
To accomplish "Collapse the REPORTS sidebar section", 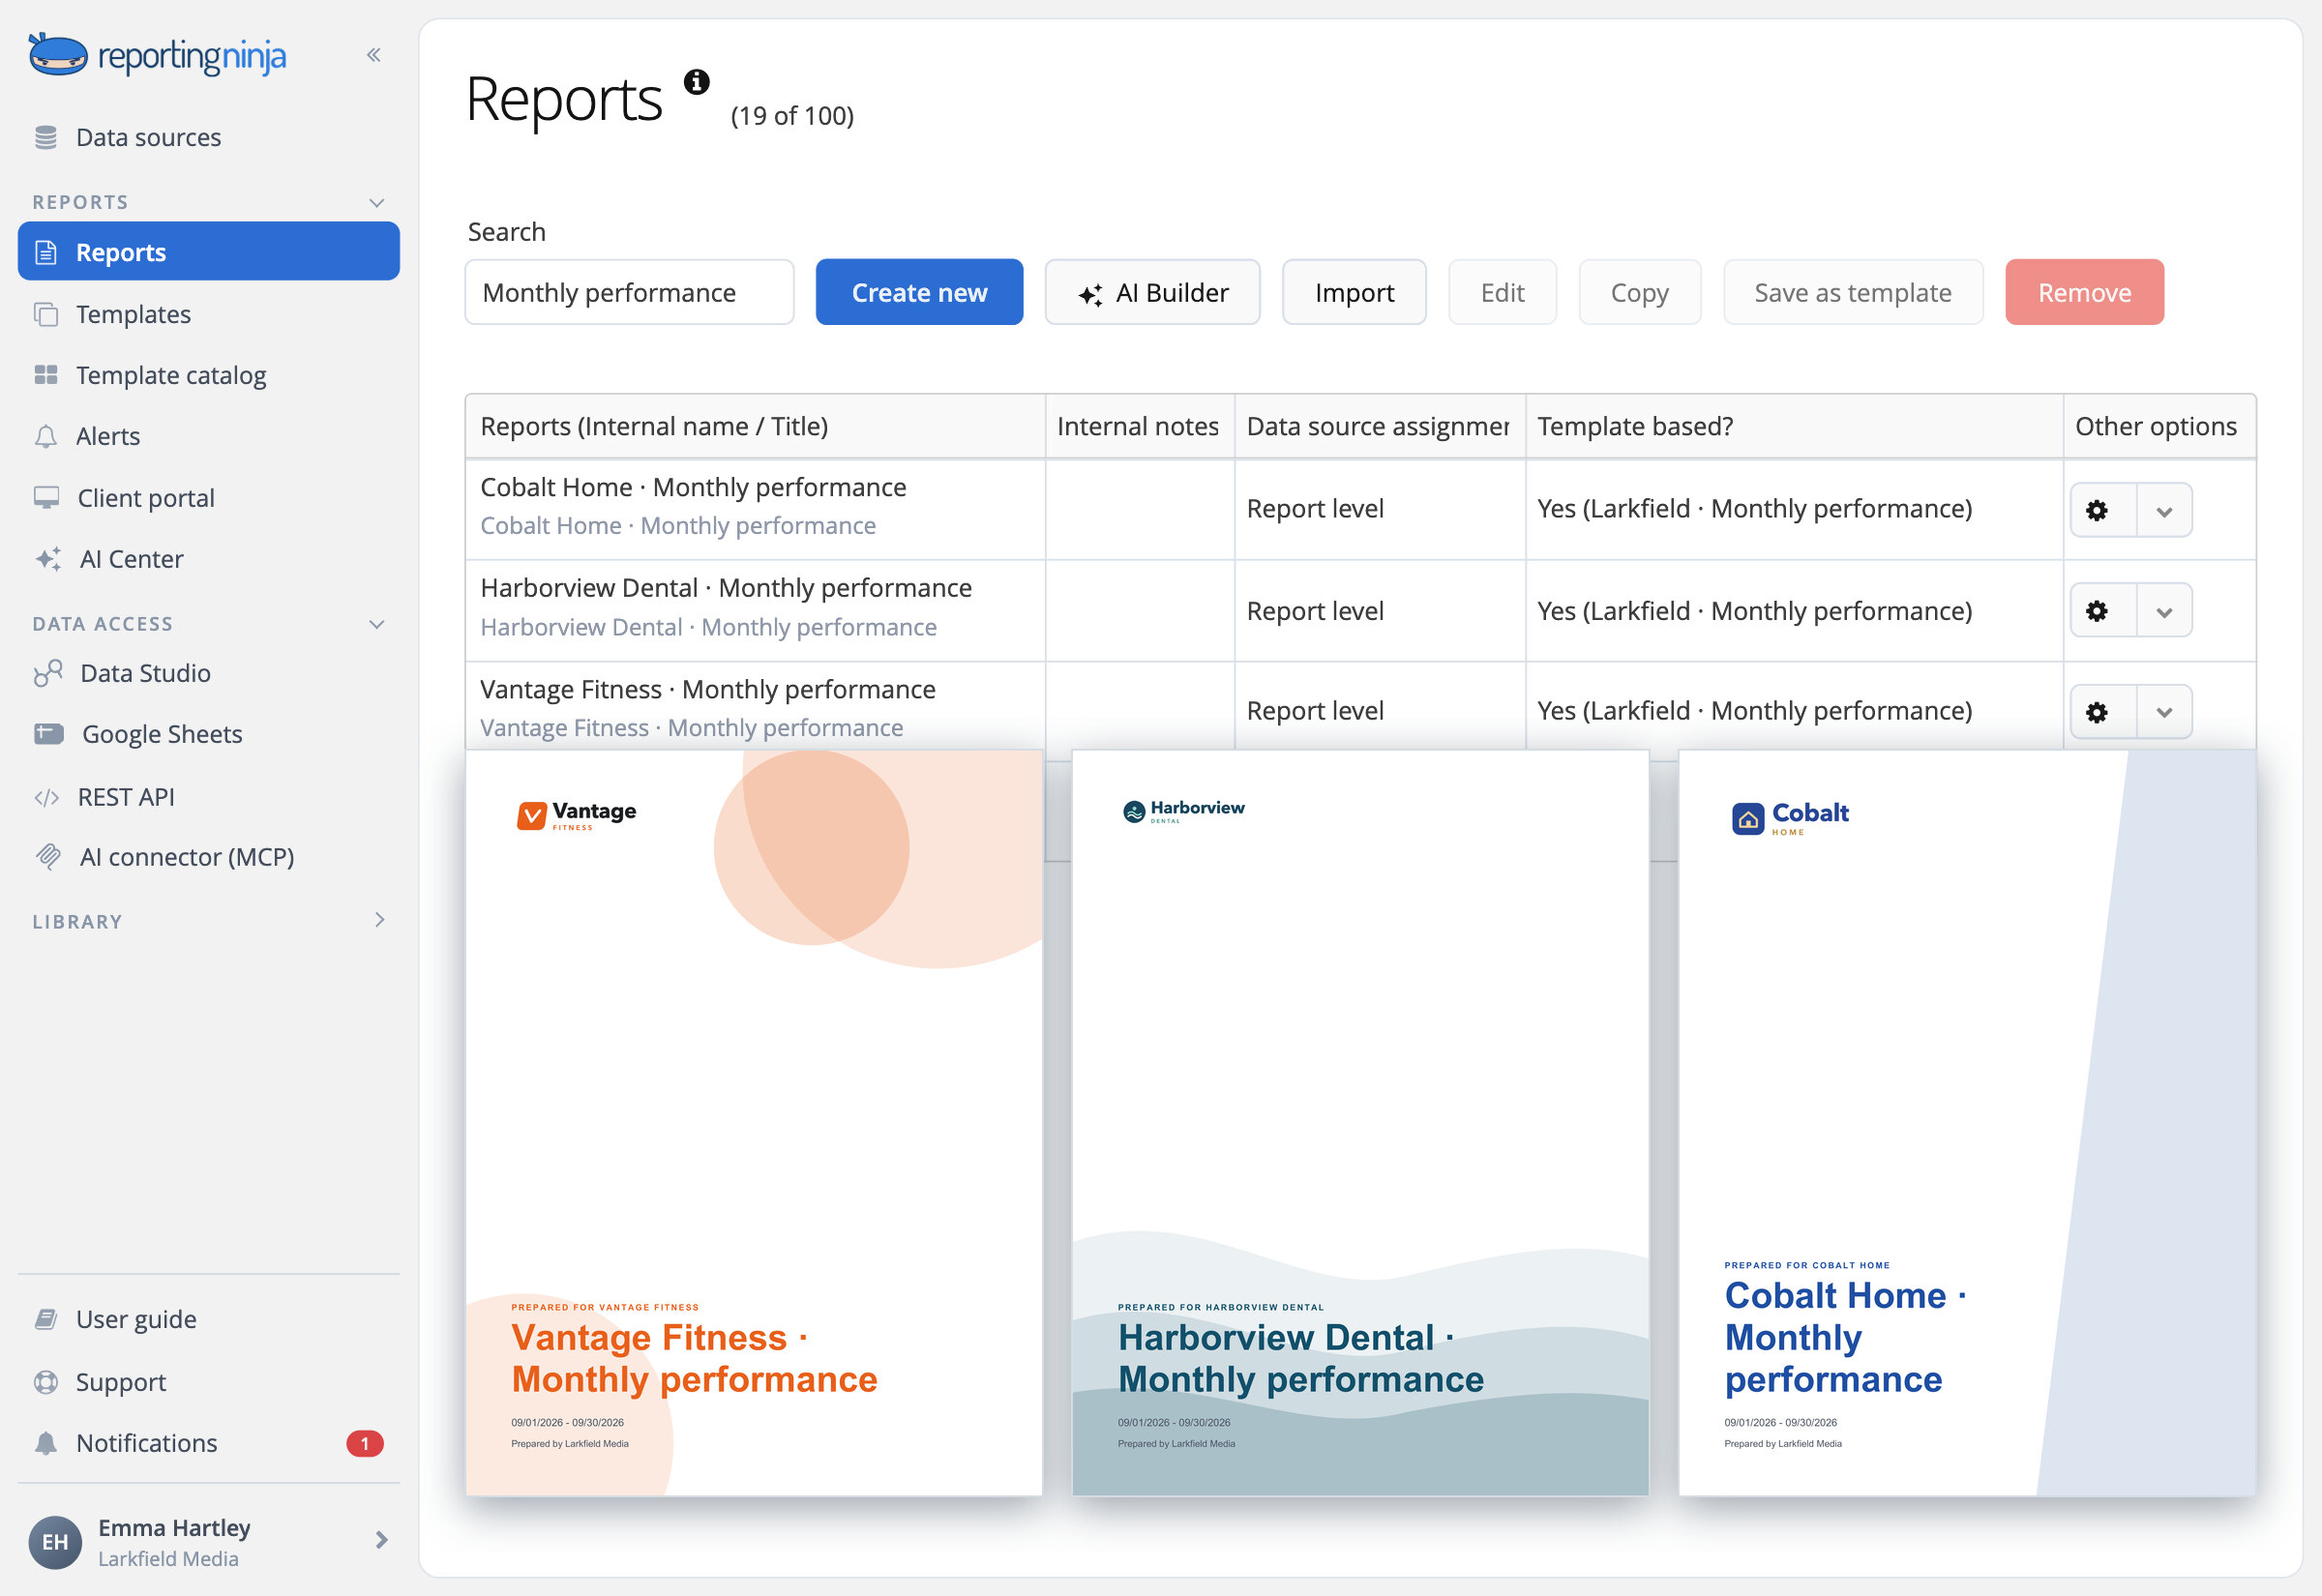I will (x=377, y=203).
